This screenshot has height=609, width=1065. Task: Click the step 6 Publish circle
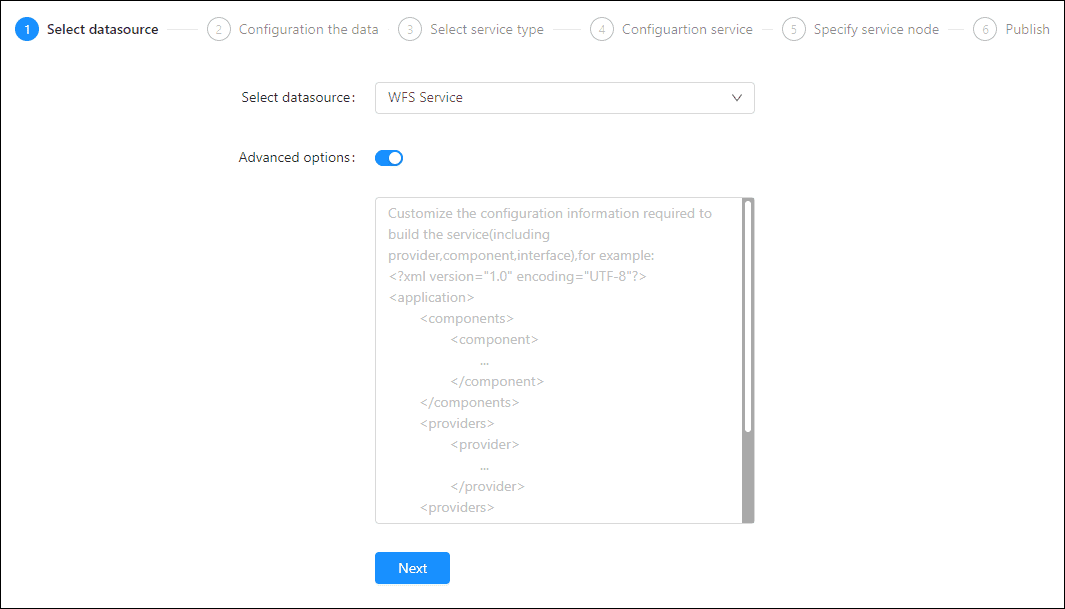tap(985, 29)
